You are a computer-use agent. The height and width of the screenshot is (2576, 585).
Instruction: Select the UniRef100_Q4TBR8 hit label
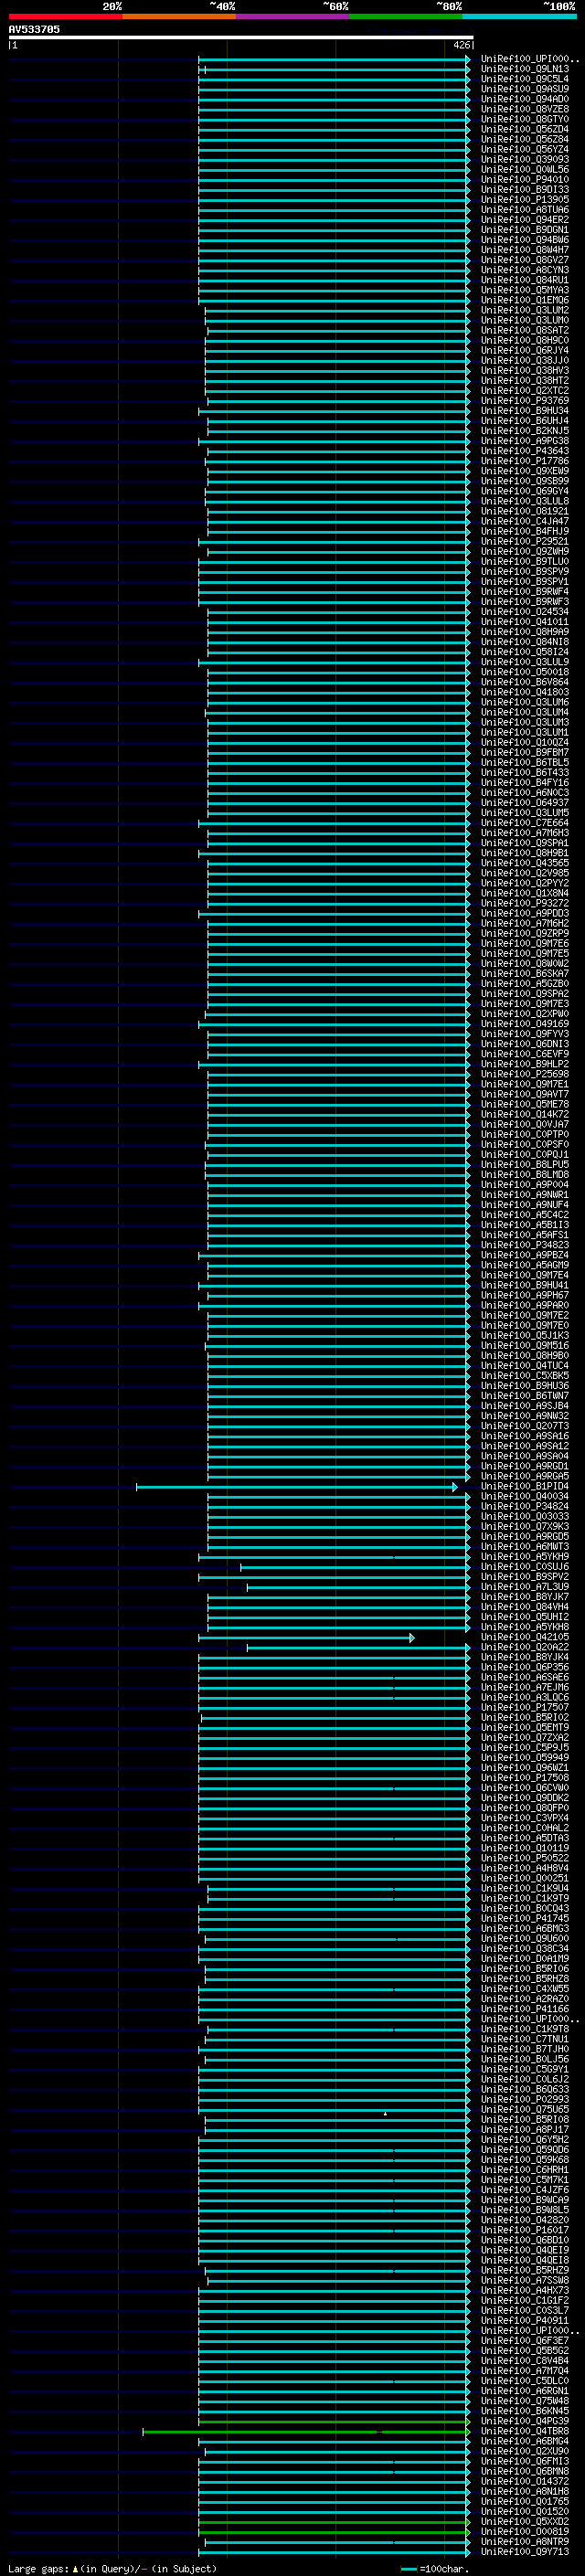(524, 2431)
